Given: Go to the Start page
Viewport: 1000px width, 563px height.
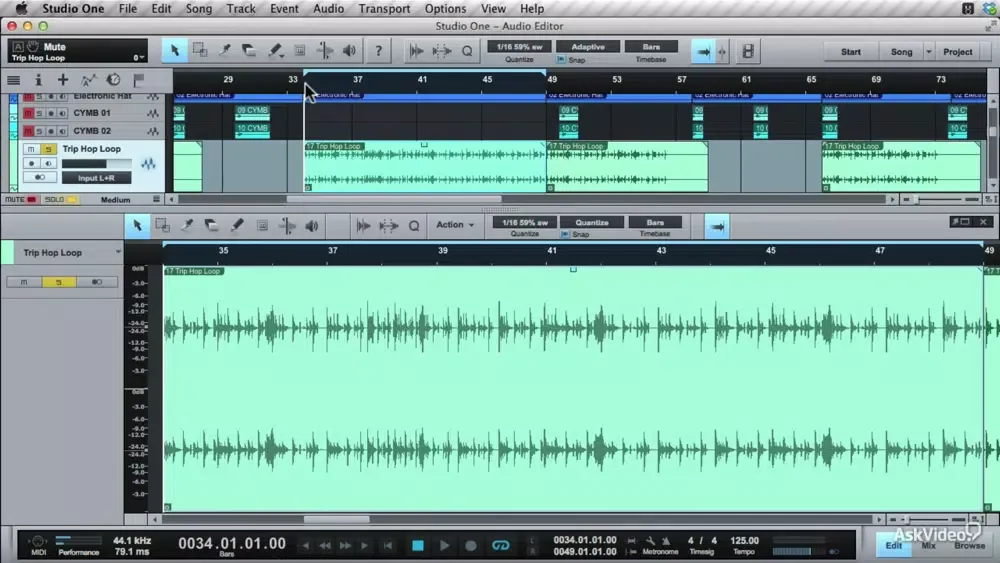Looking at the screenshot, I should pyautogui.click(x=850, y=52).
